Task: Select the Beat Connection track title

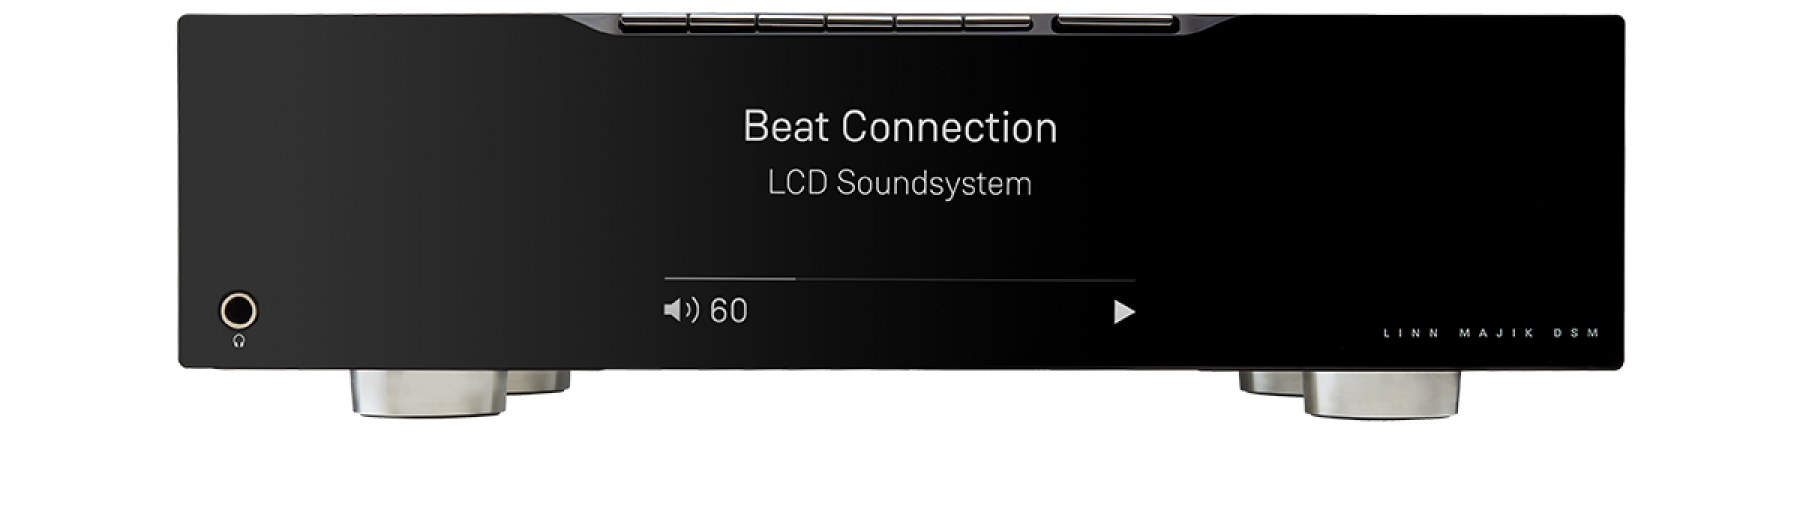Action: tap(900, 127)
